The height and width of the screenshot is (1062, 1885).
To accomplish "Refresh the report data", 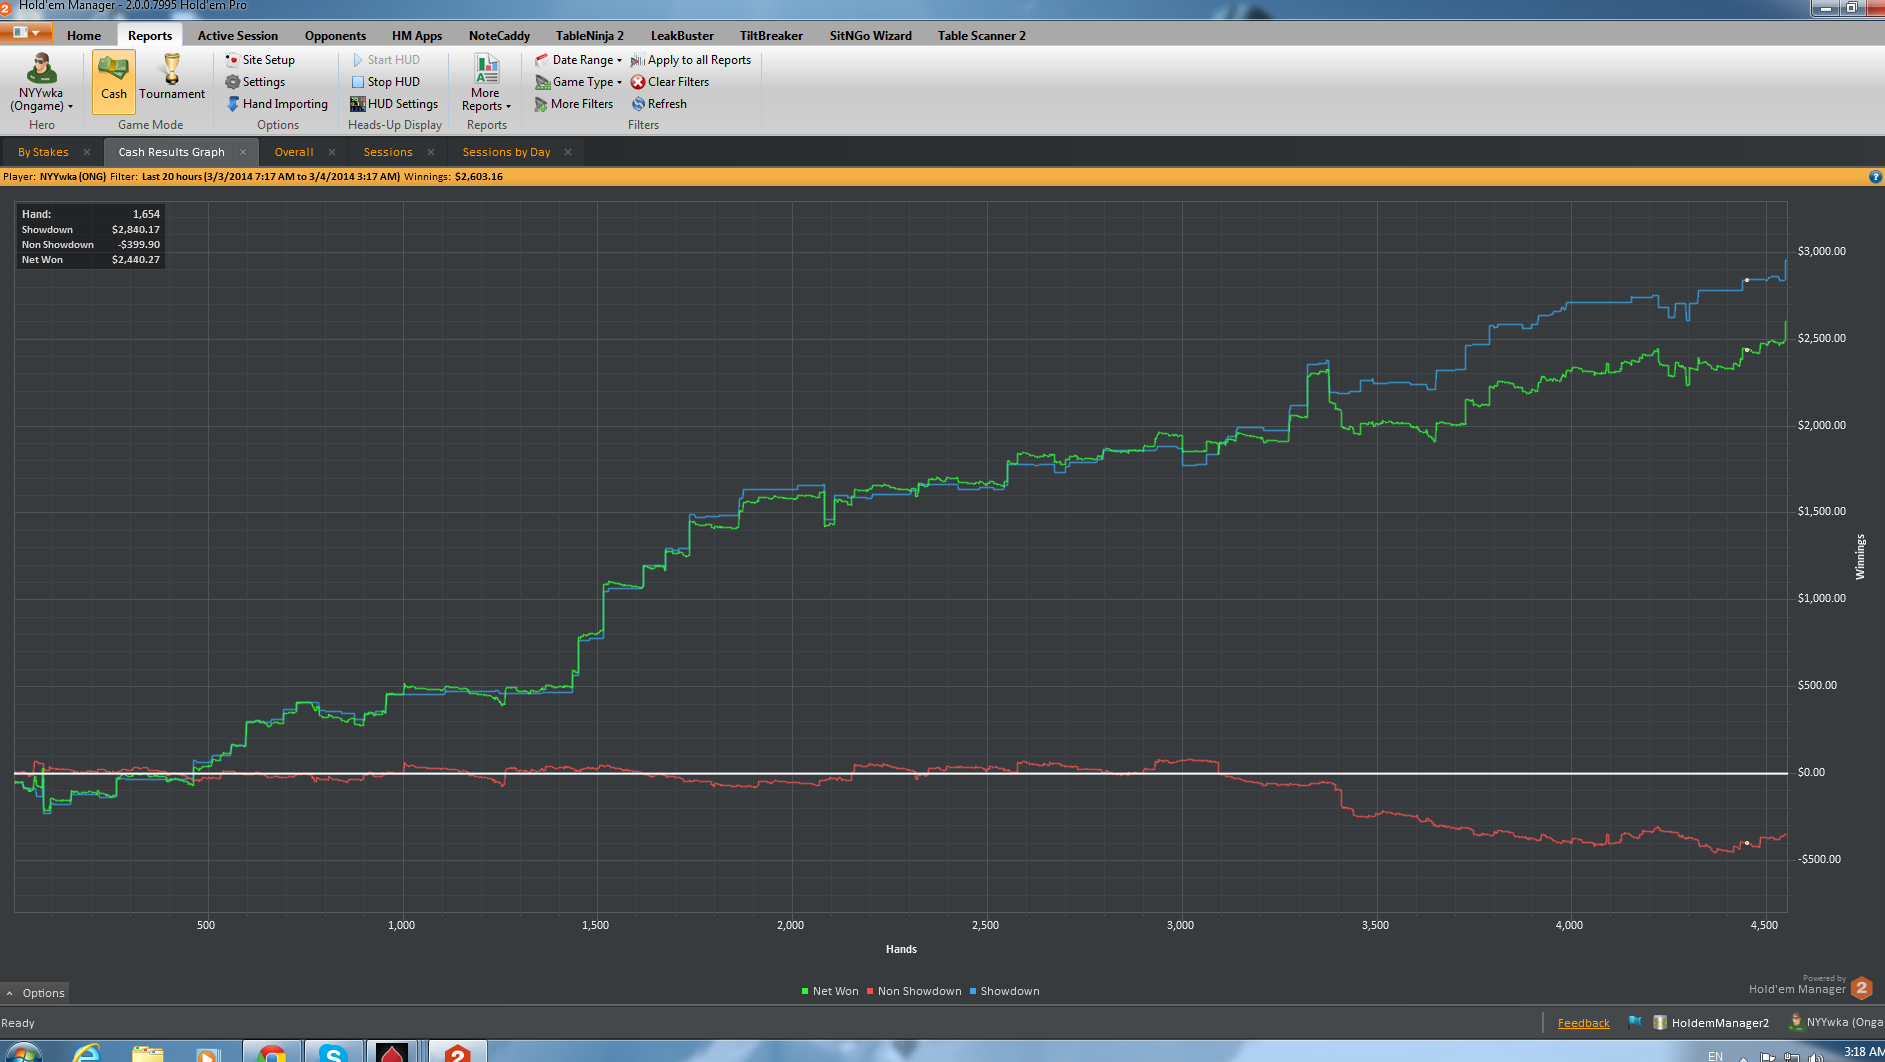I will coord(659,104).
